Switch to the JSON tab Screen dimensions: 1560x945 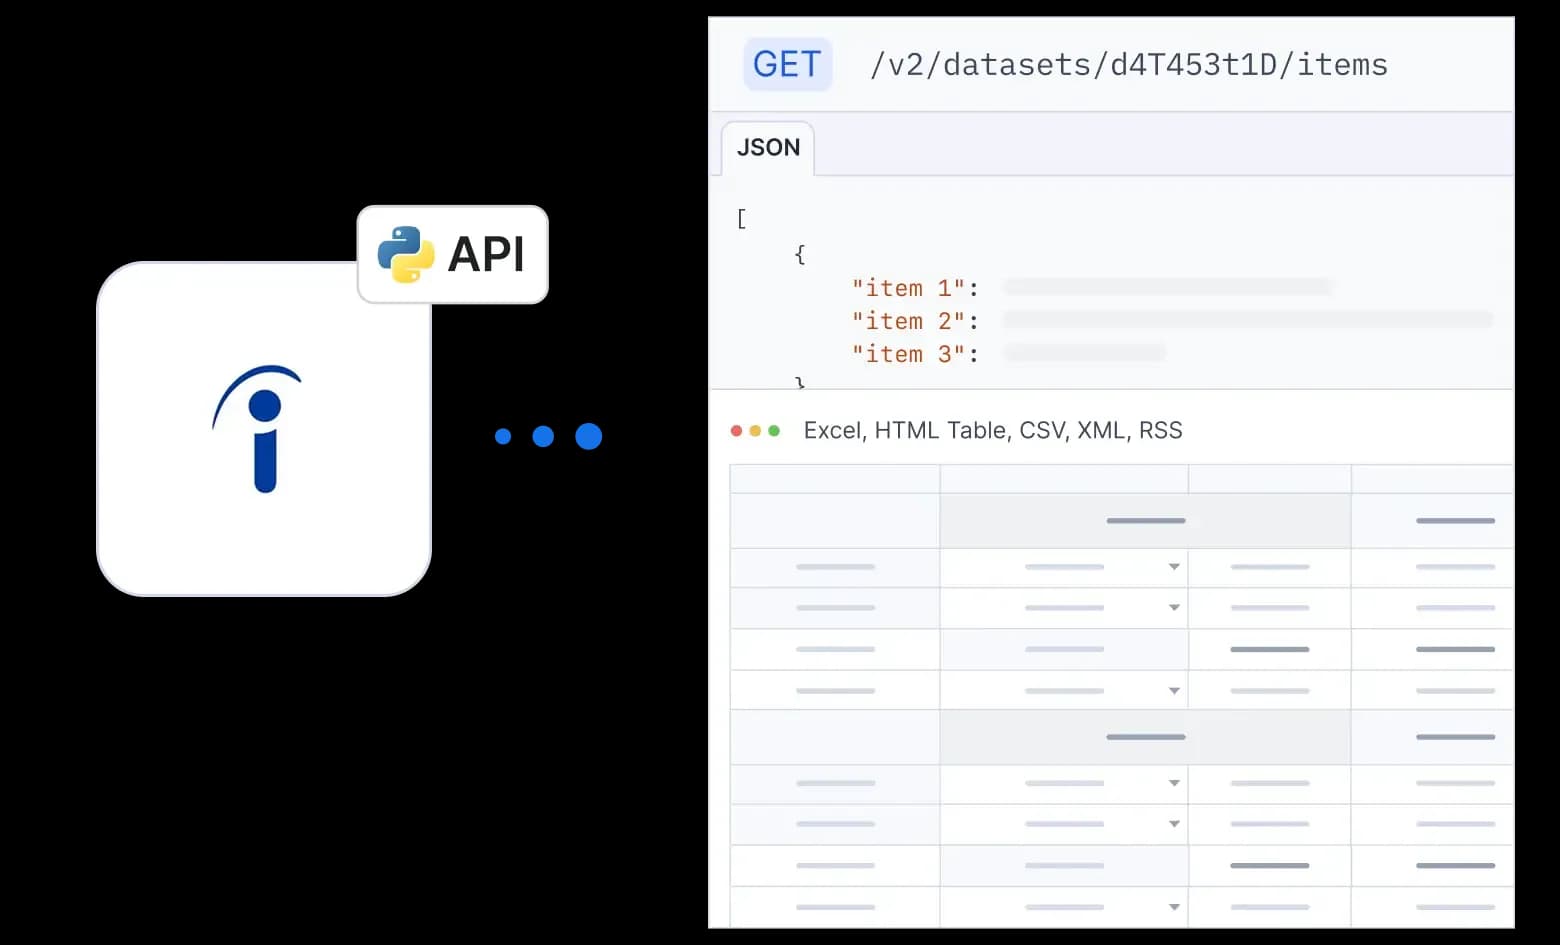click(768, 148)
